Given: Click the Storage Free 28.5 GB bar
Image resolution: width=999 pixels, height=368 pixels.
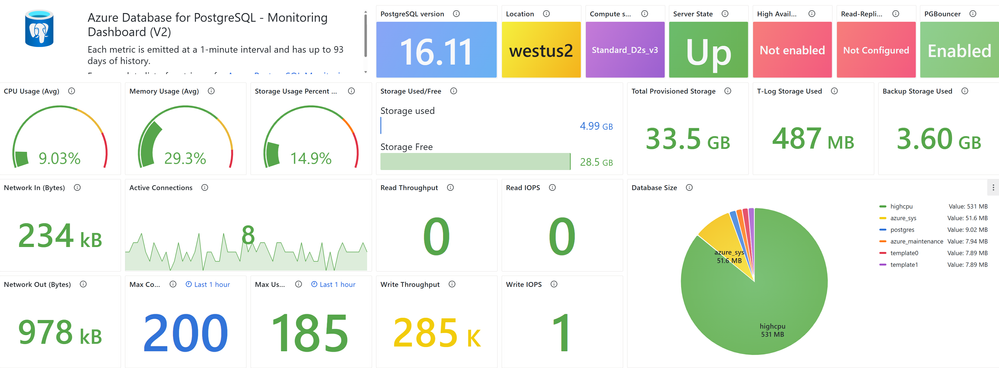Looking at the screenshot, I should tap(475, 162).
